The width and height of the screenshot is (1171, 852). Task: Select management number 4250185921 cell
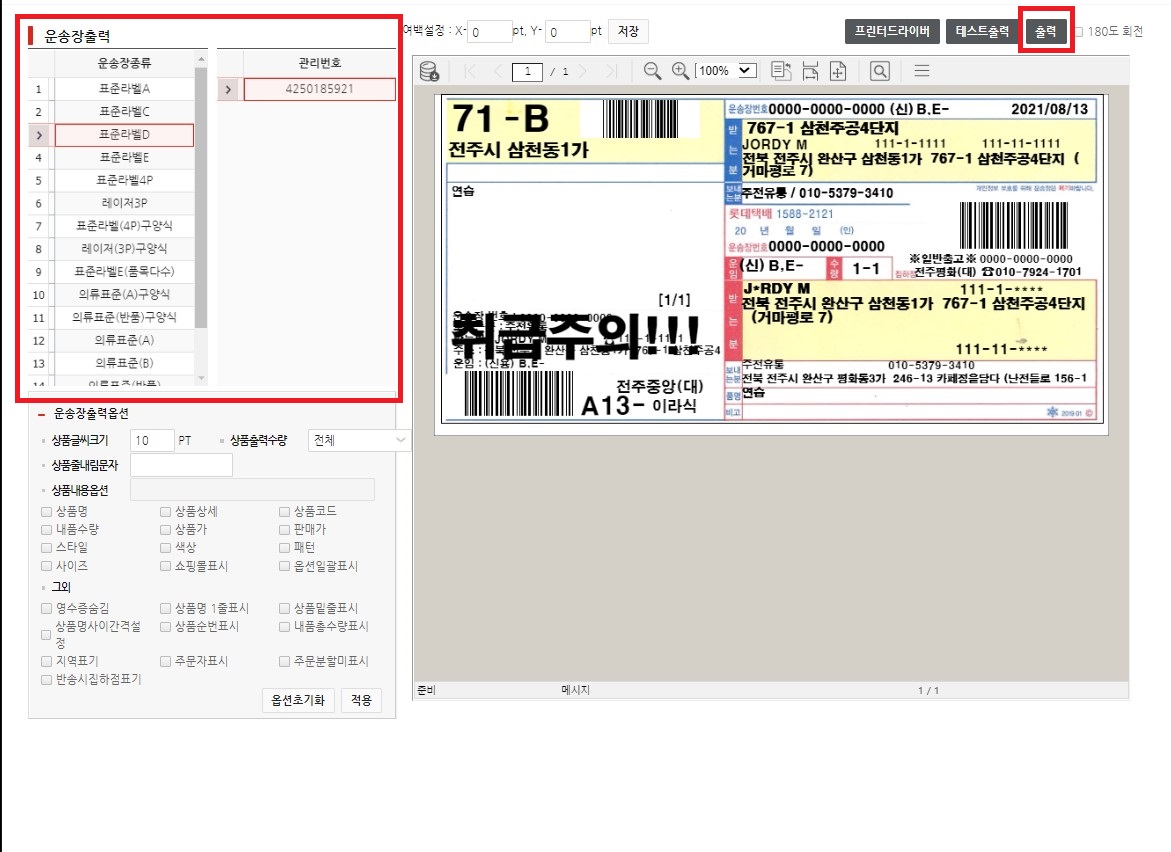(x=320, y=89)
